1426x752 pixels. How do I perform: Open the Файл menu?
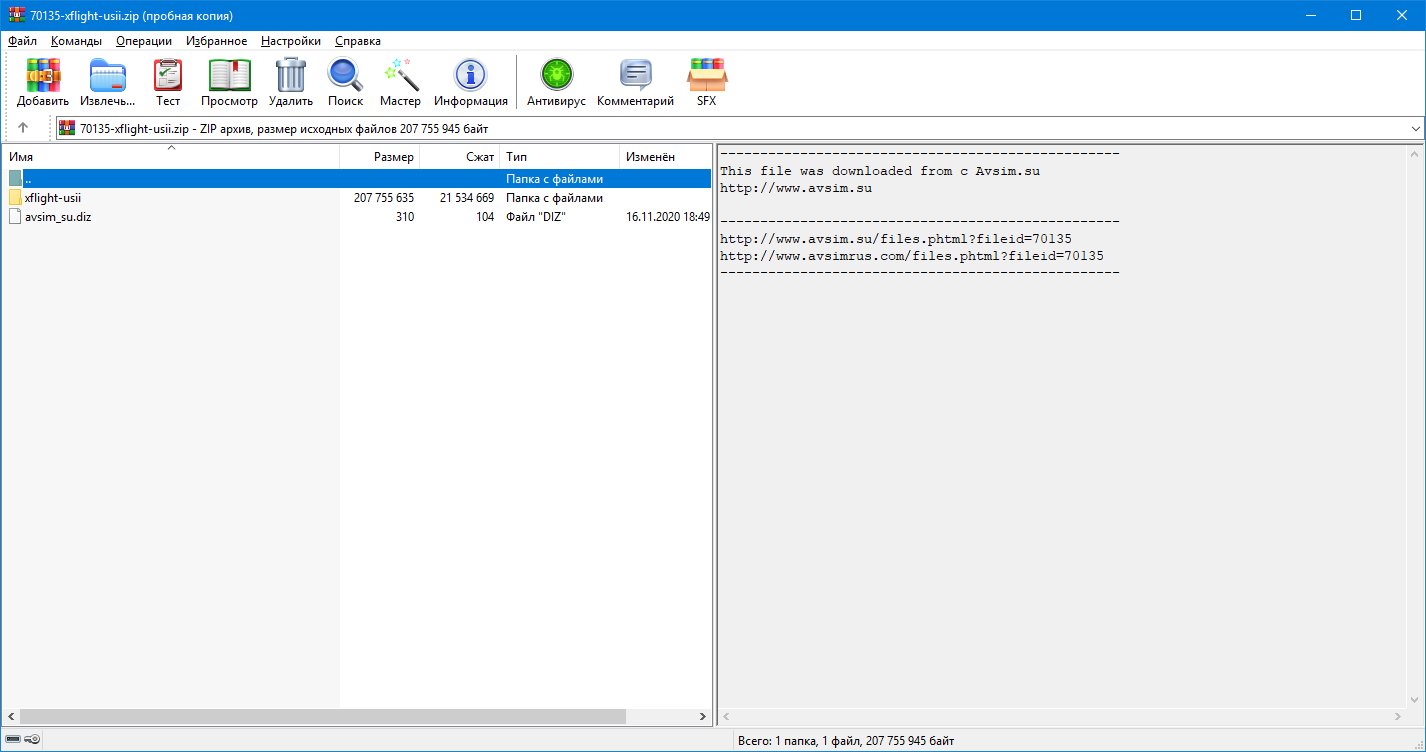(22, 41)
